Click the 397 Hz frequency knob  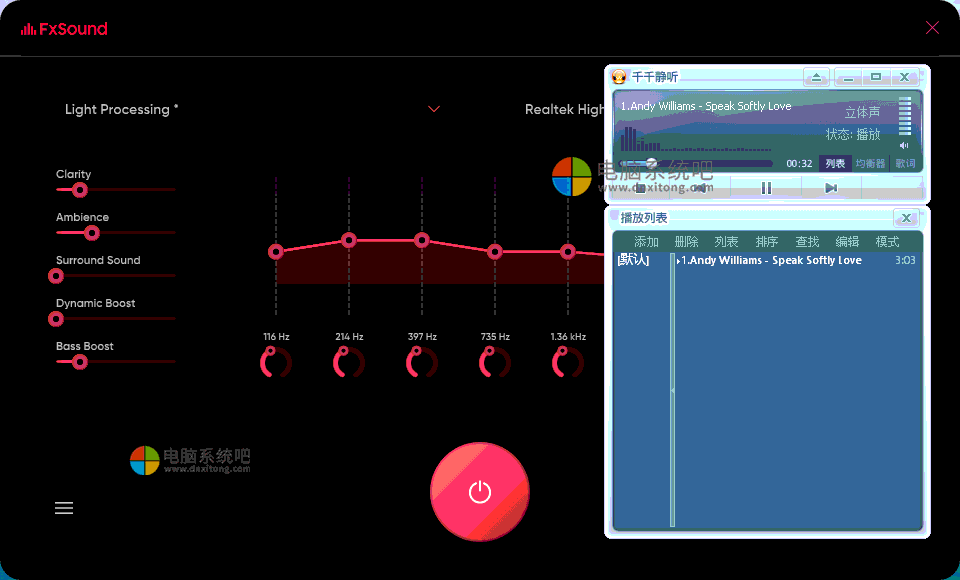422,363
